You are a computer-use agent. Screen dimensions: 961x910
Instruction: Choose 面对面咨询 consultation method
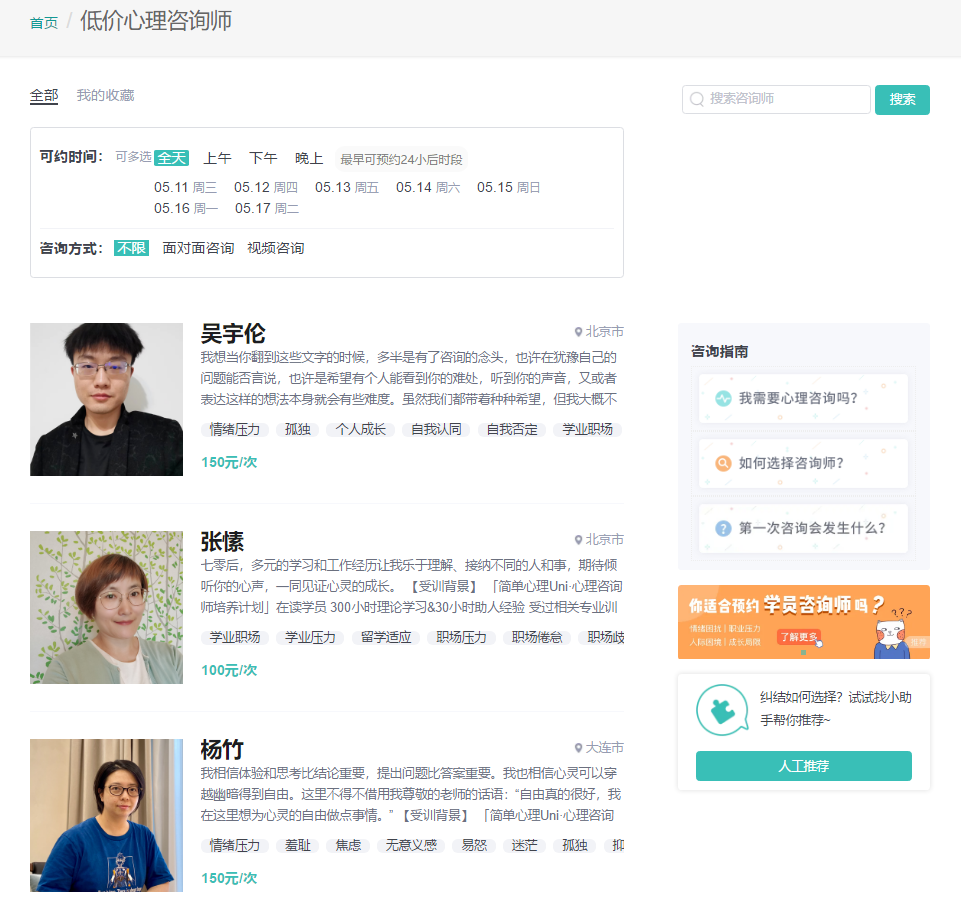pyautogui.click(x=198, y=248)
